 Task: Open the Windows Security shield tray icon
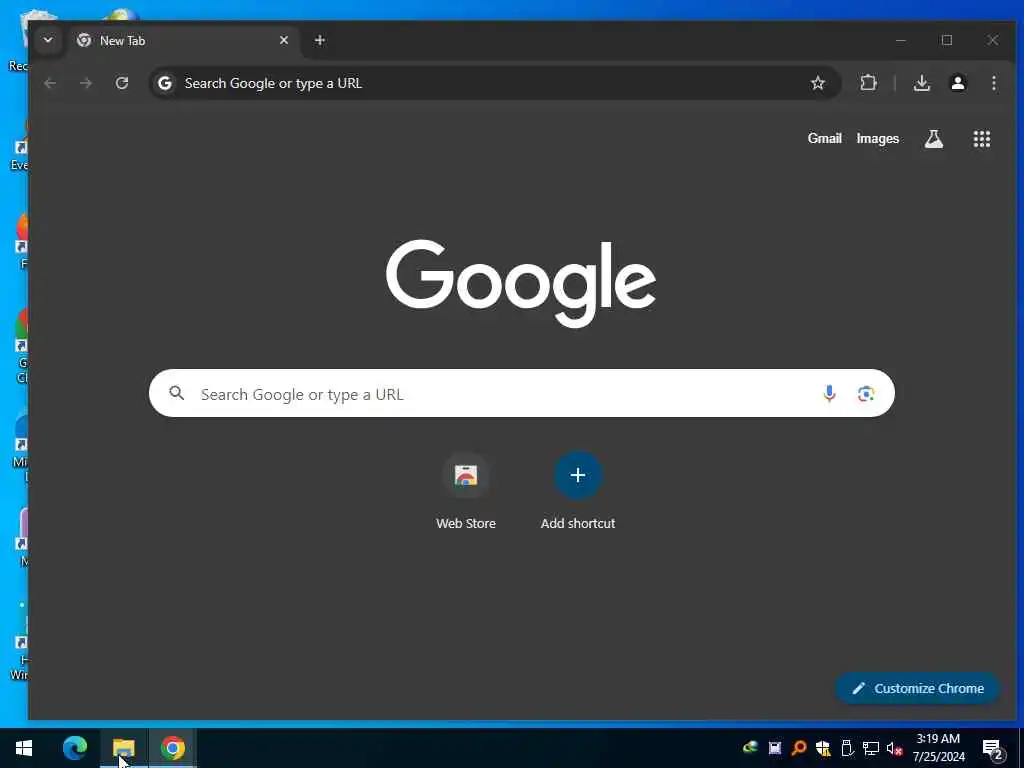[x=823, y=748]
